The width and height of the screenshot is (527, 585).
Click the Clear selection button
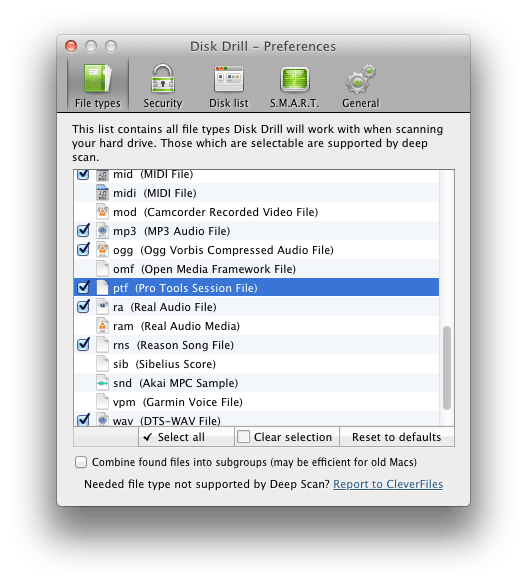point(287,437)
